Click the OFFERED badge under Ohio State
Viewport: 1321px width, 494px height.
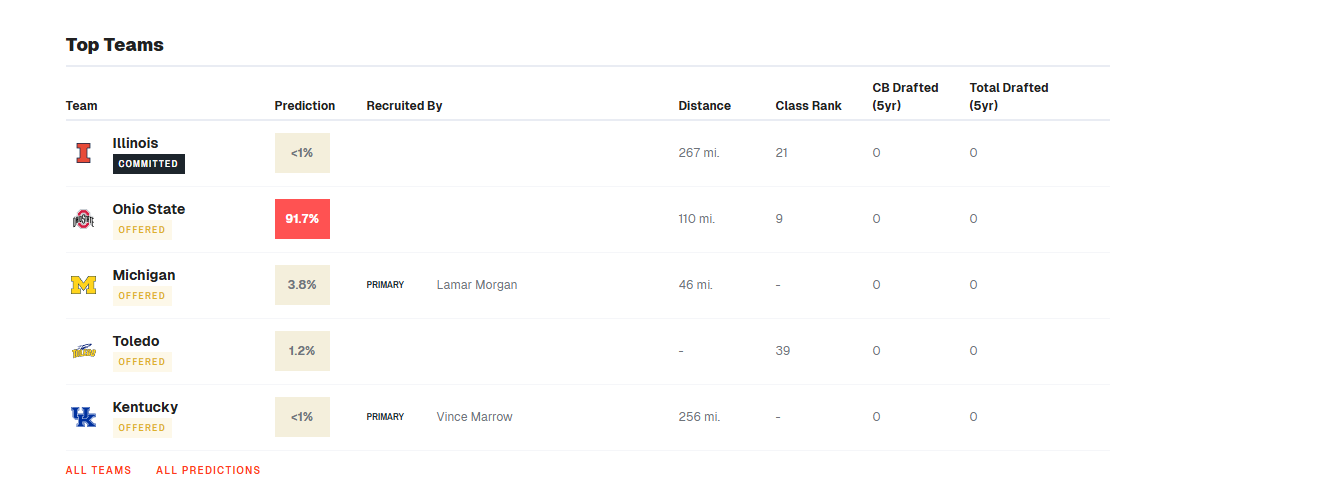point(141,230)
